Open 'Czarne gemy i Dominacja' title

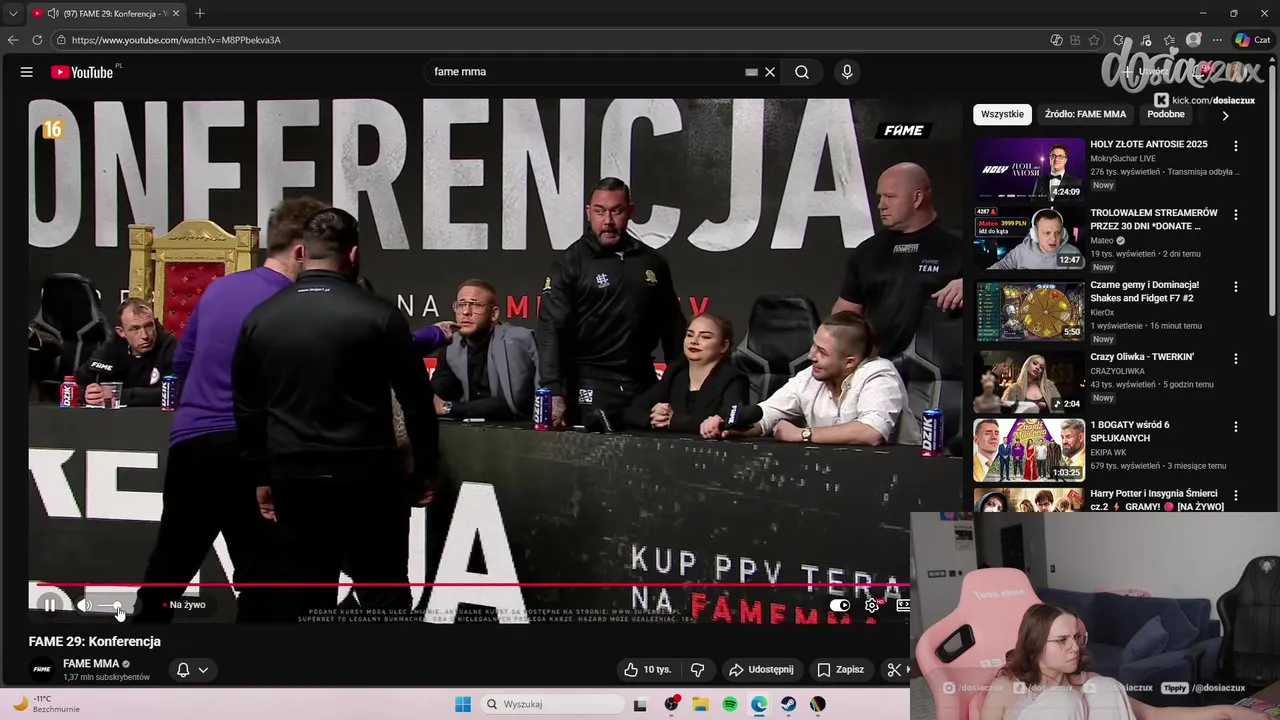click(1144, 291)
